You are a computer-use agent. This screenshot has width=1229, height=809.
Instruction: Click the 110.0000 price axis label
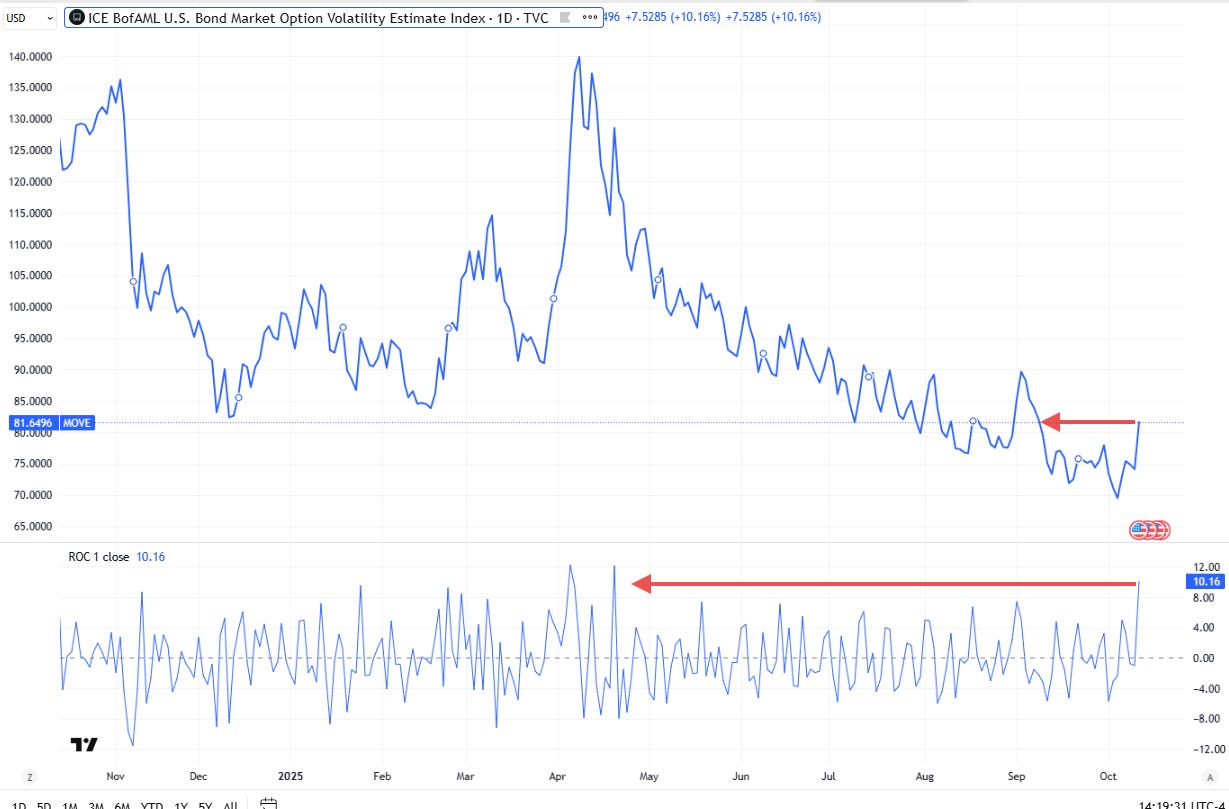(29, 244)
